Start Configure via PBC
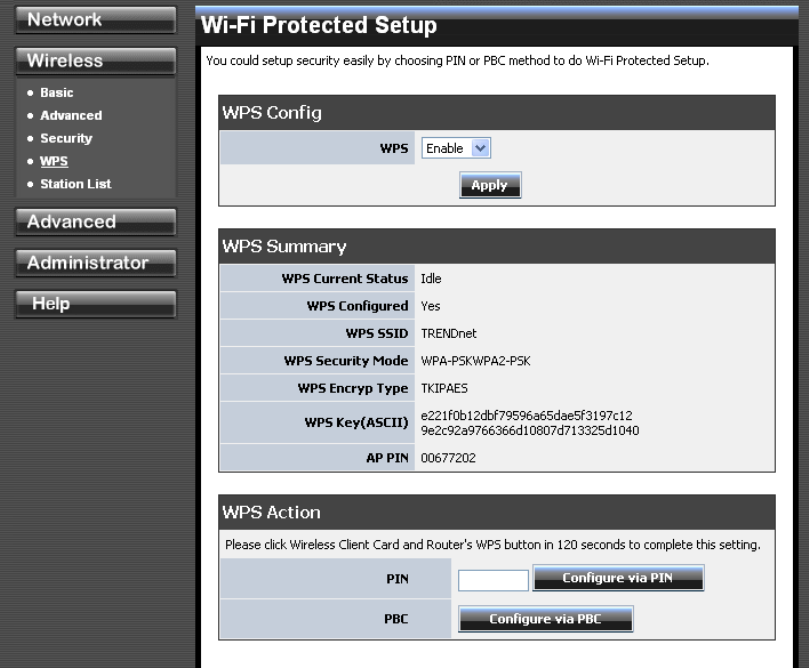Viewport: 809px width, 668px height. 546,620
